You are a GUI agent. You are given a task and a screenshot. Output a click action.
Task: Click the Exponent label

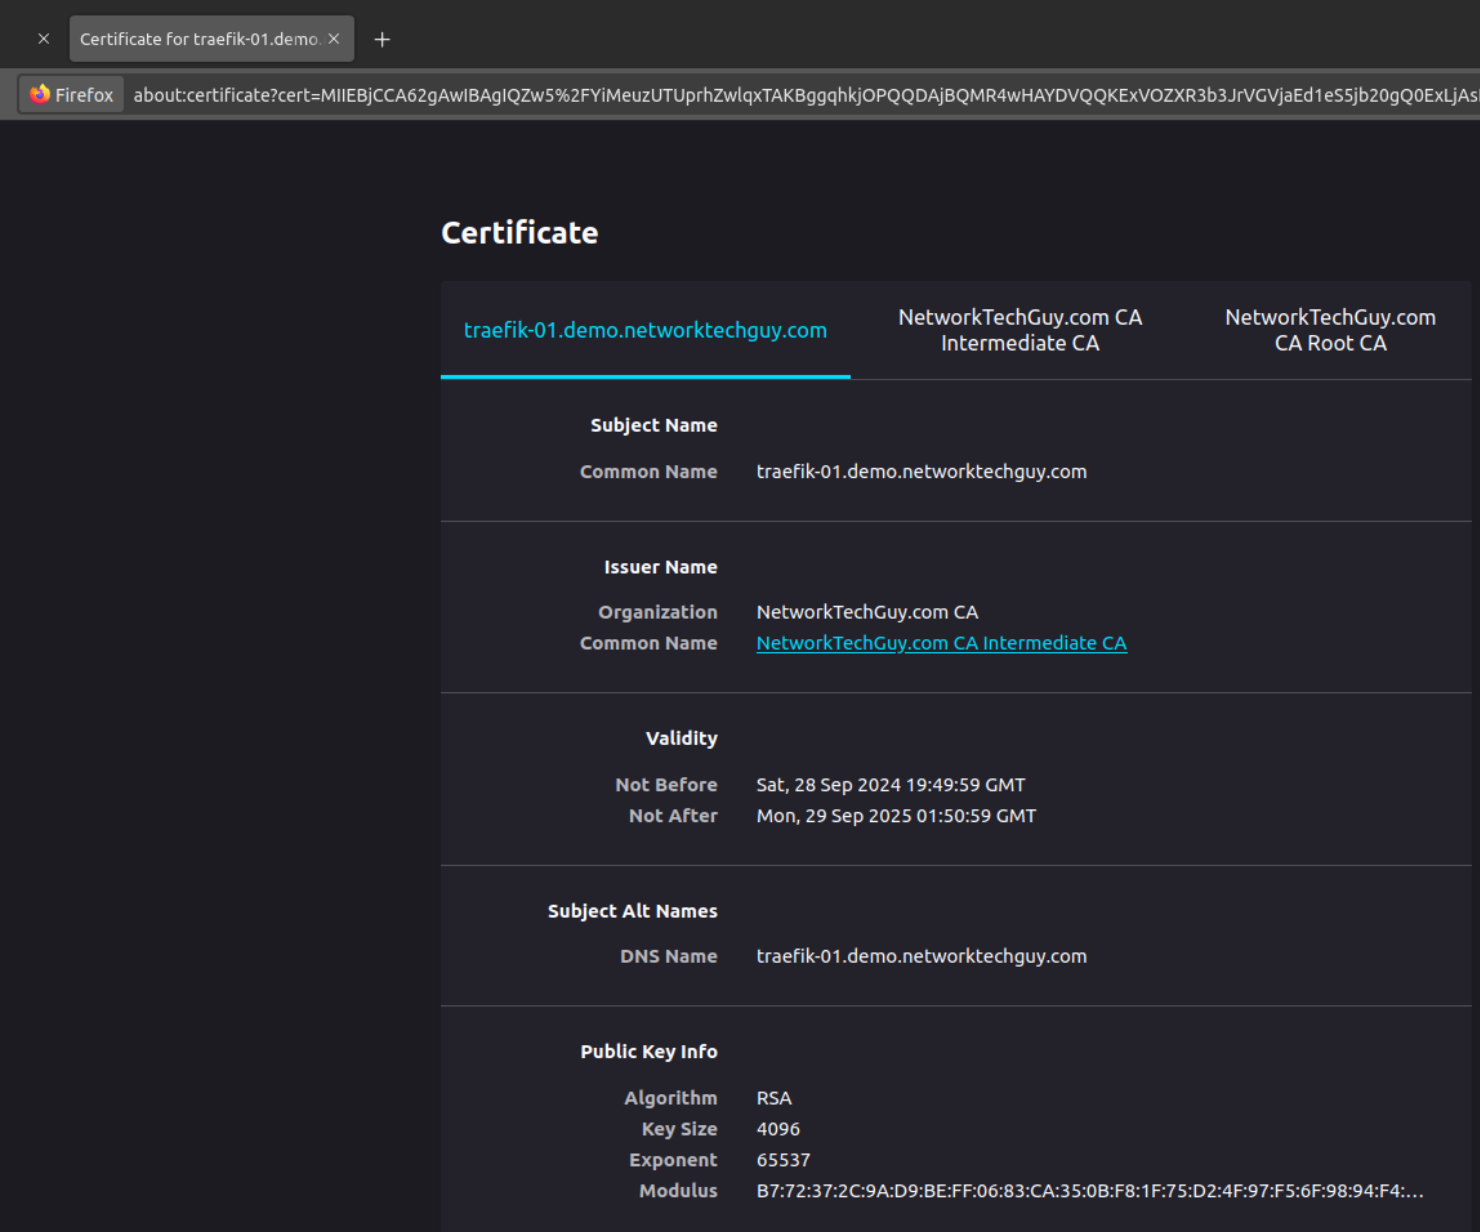coord(673,1160)
